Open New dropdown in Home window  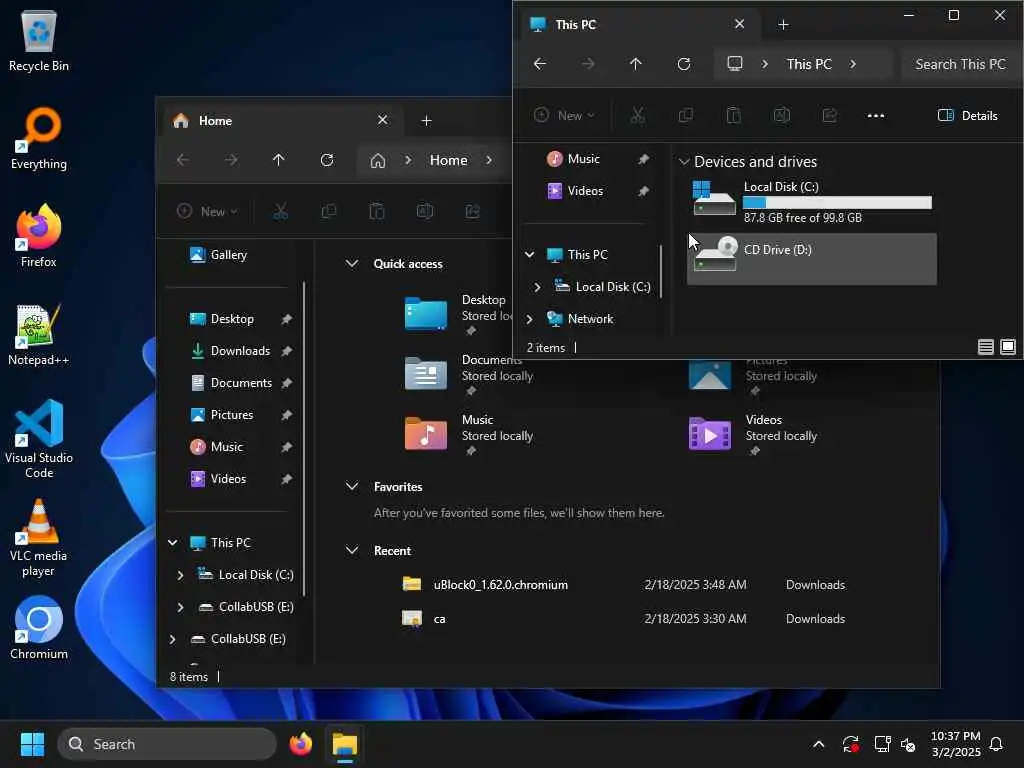point(208,212)
